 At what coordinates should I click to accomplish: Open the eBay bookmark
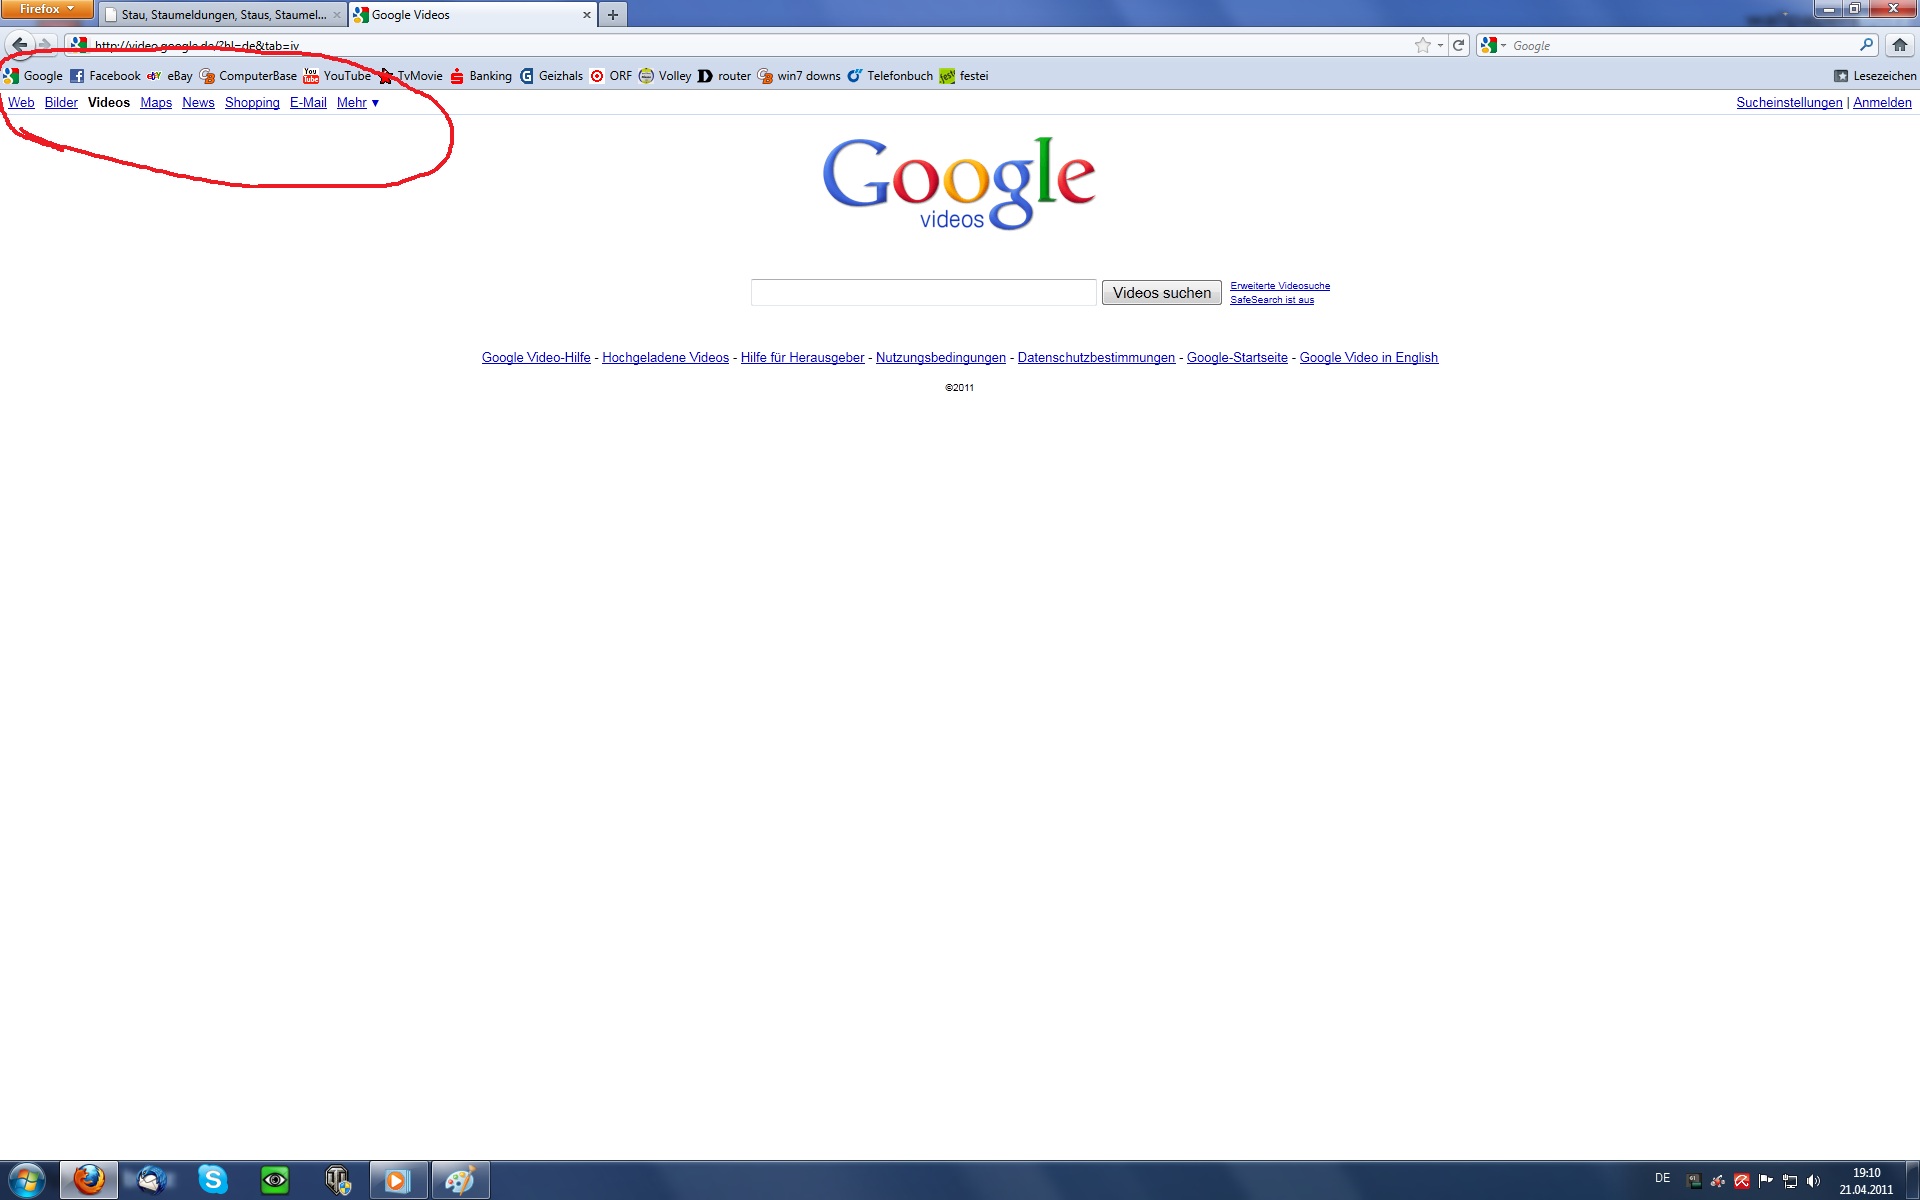(x=170, y=76)
